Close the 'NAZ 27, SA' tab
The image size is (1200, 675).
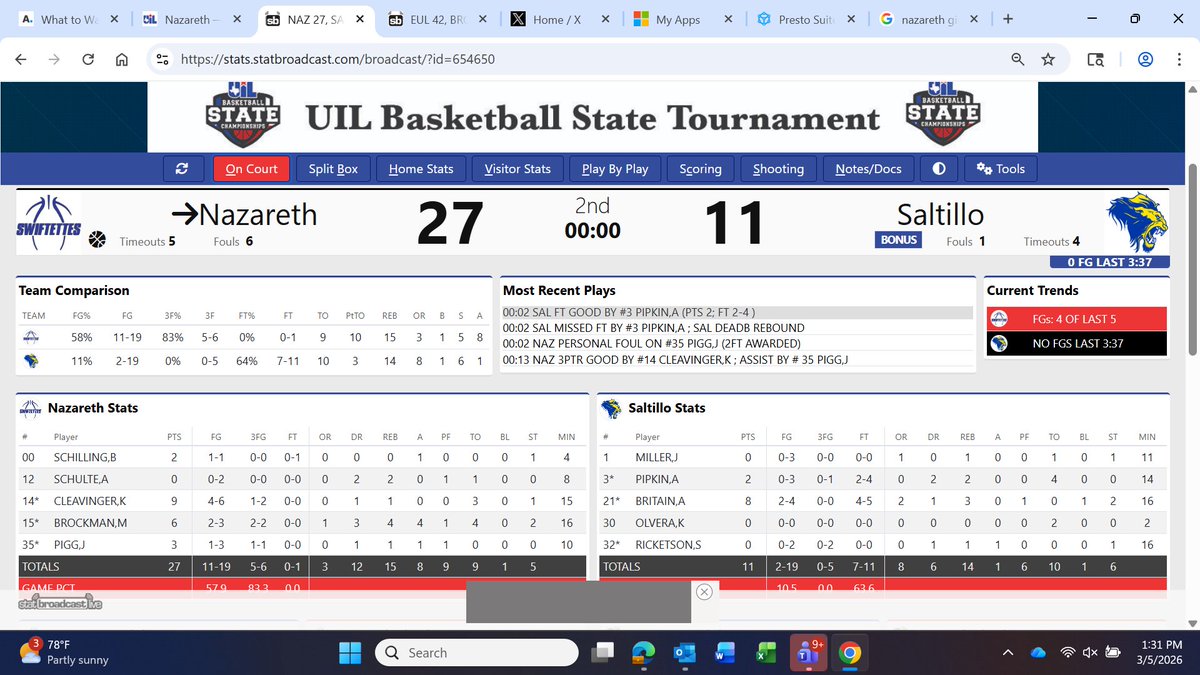click(360, 19)
